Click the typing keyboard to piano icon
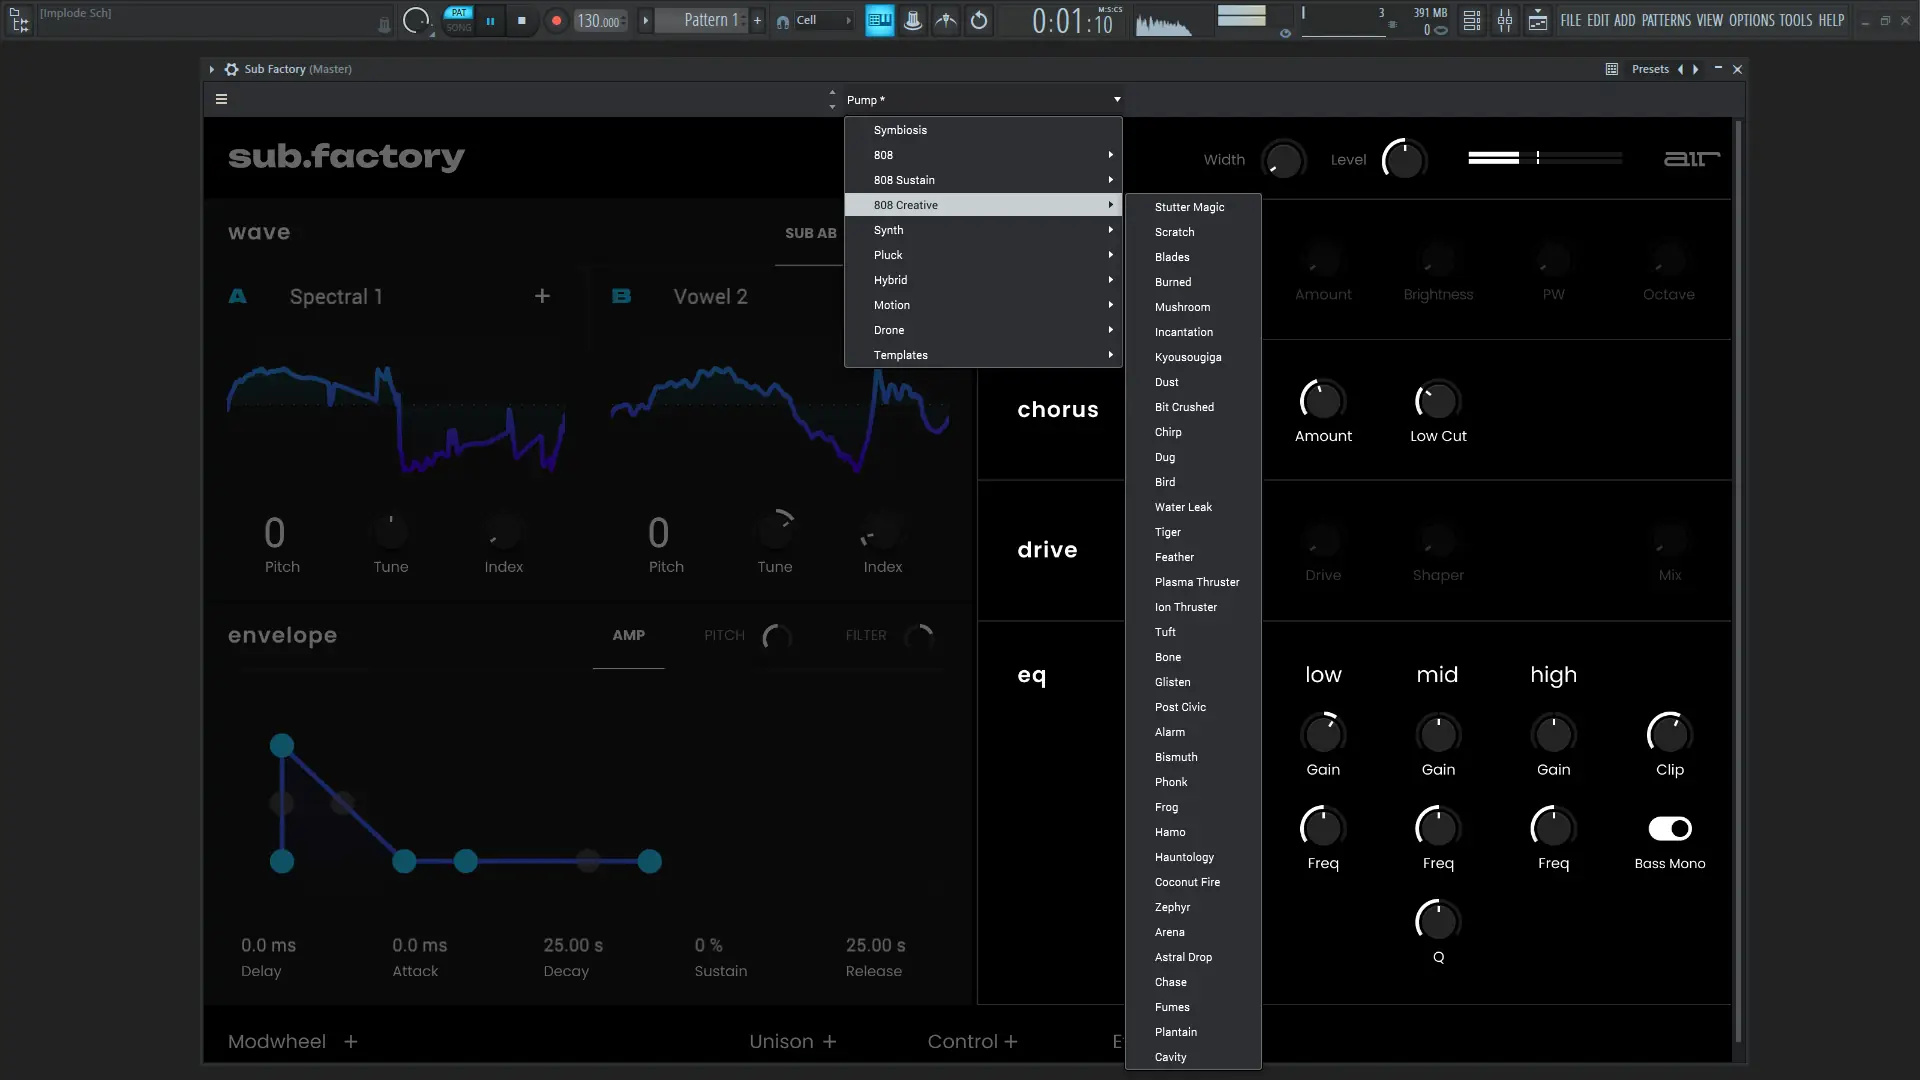Image resolution: width=1920 pixels, height=1080 pixels. (879, 20)
